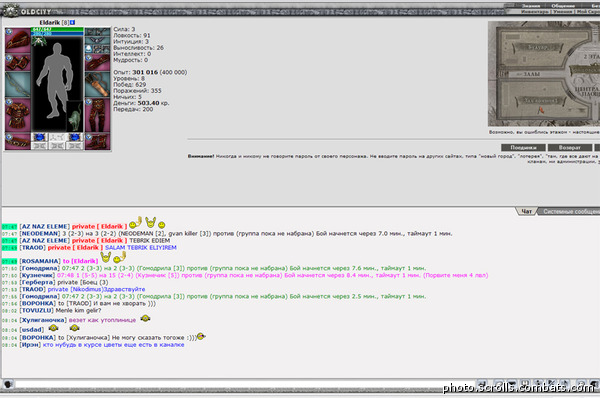Inspect the red pants slot
This screenshot has height=398, width=600.
(x=97, y=115)
